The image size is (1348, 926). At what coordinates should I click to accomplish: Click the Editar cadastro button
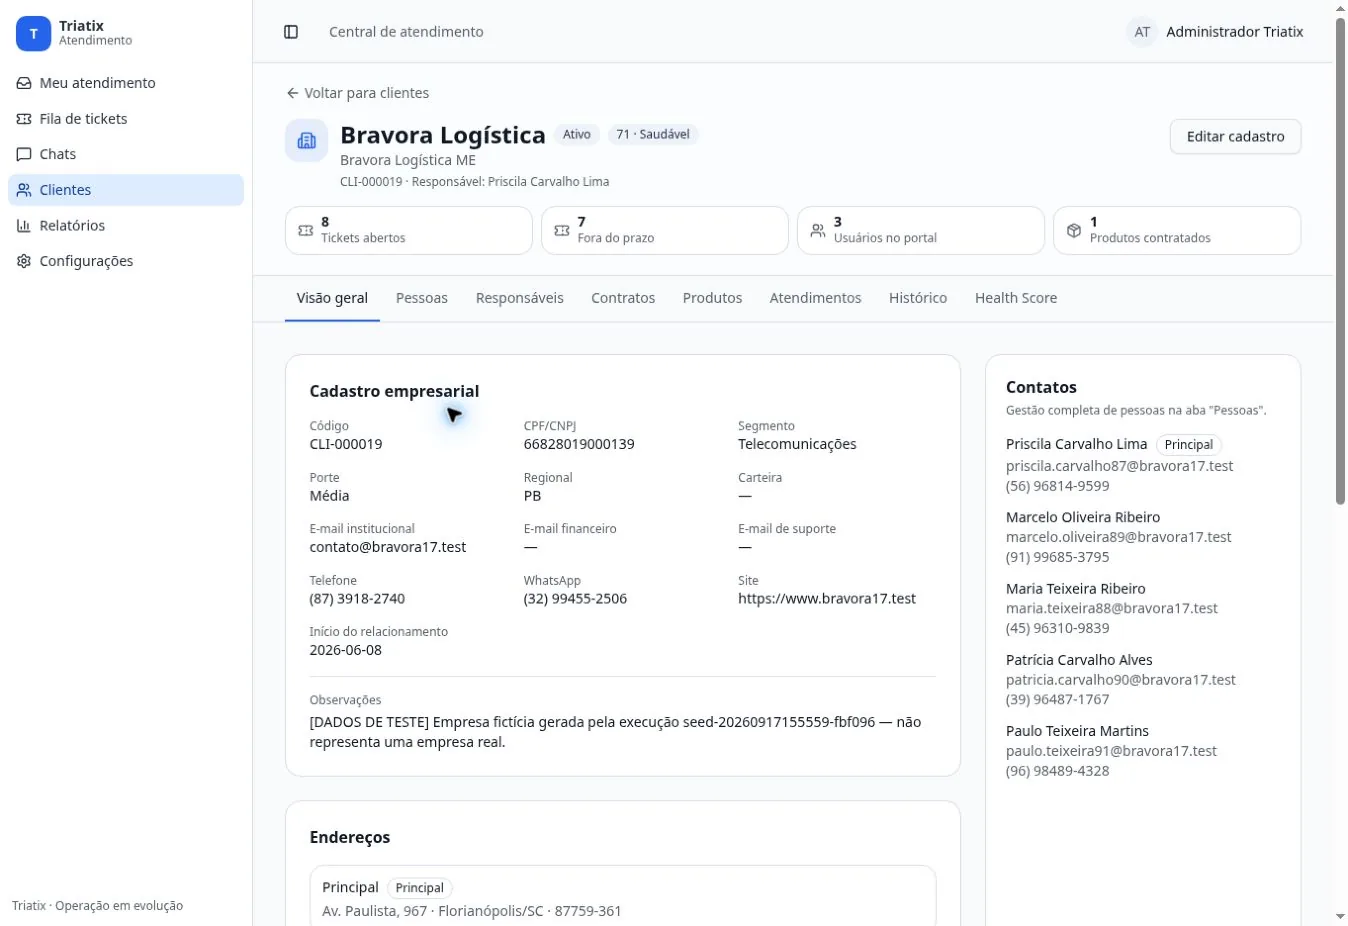point(1235,137)
